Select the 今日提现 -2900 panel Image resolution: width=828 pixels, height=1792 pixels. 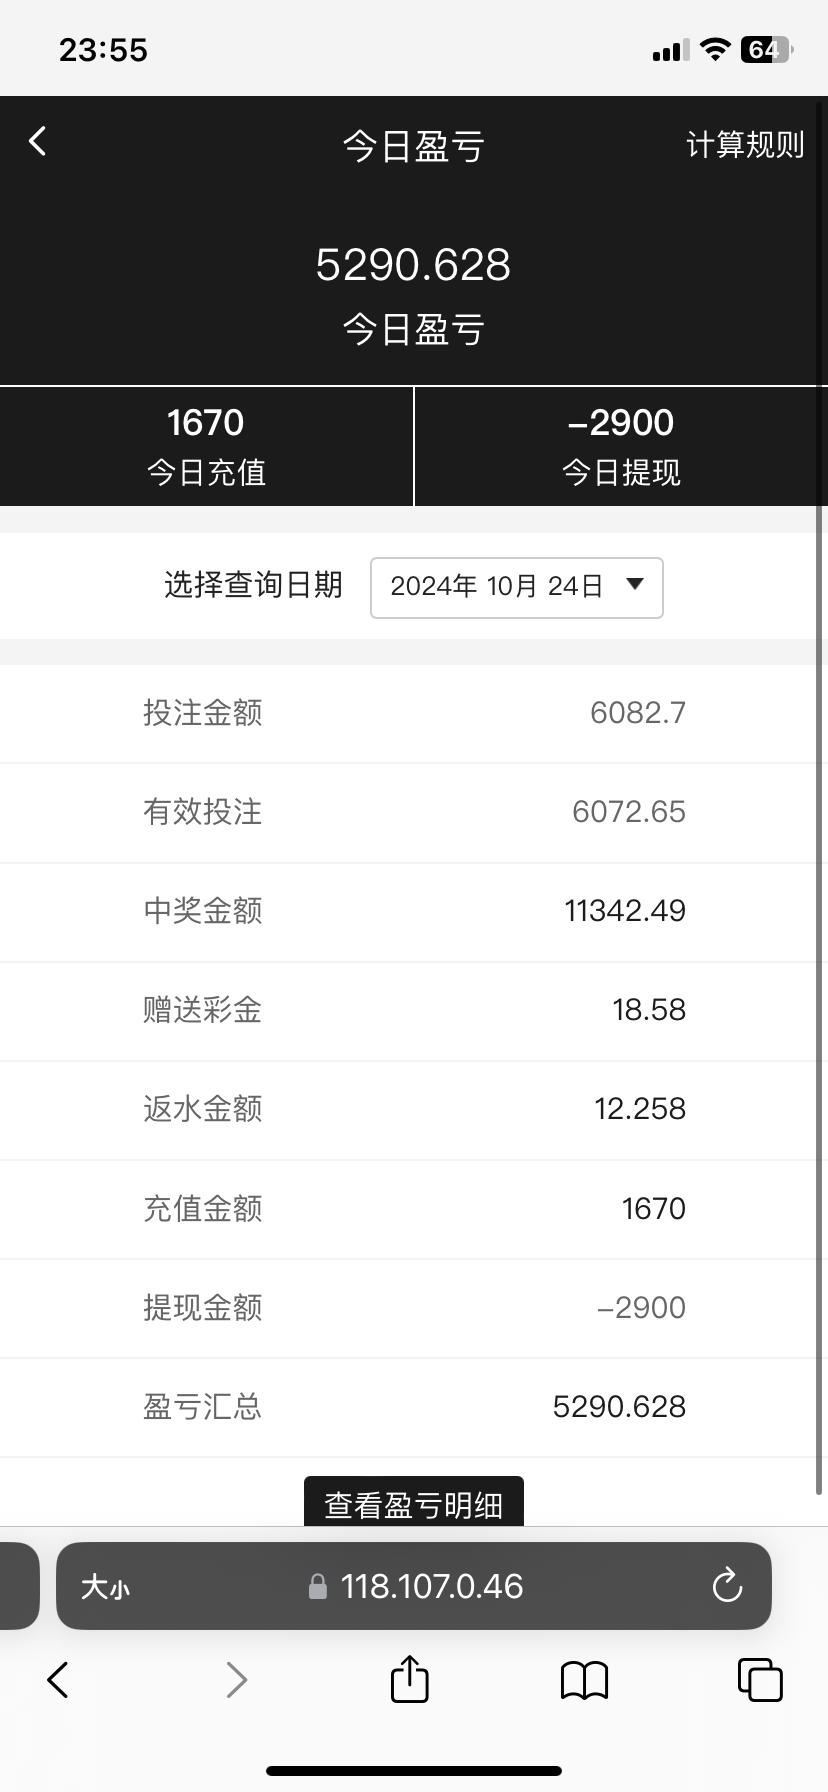point(621,446)
